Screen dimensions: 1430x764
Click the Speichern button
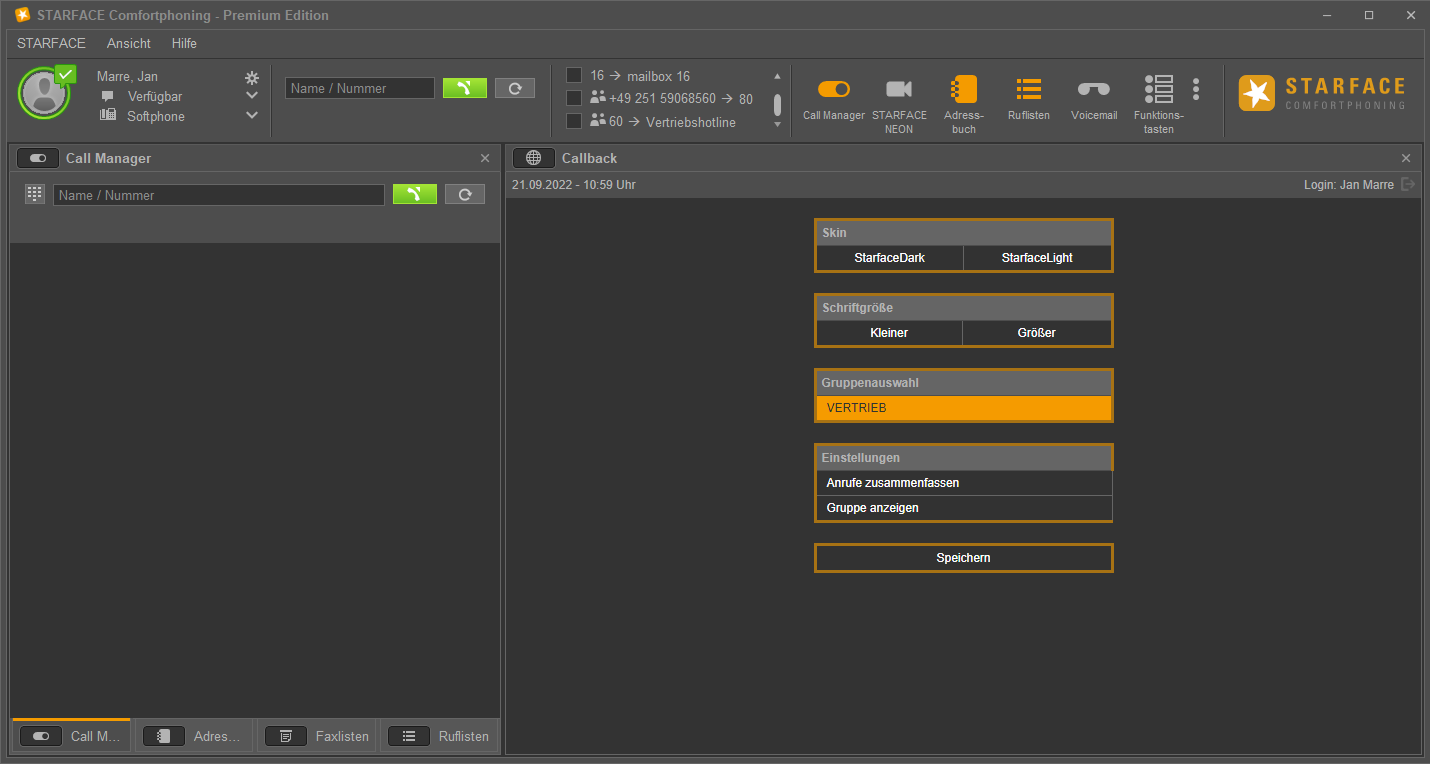pyautogui.click(x=963, y=558)
